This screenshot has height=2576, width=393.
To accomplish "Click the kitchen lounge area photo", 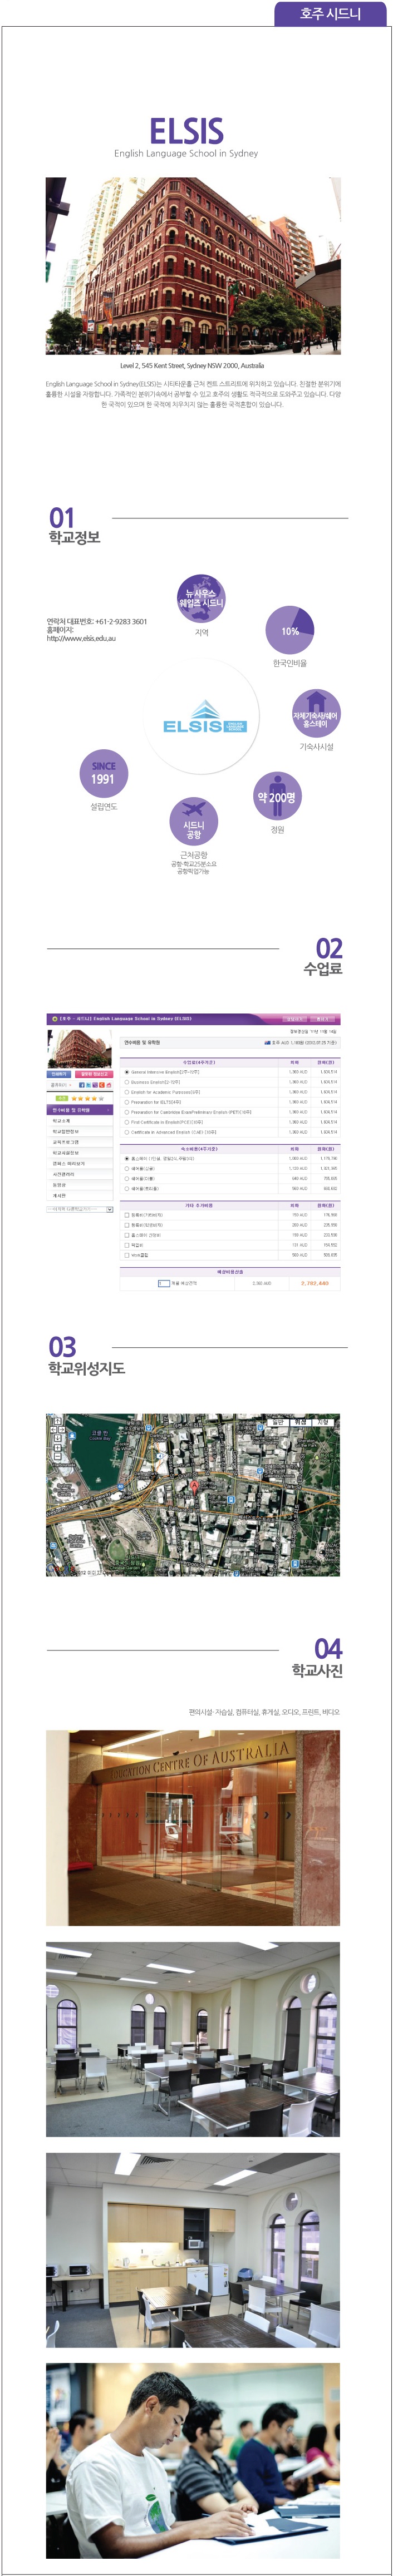I will click(193, 2250).
